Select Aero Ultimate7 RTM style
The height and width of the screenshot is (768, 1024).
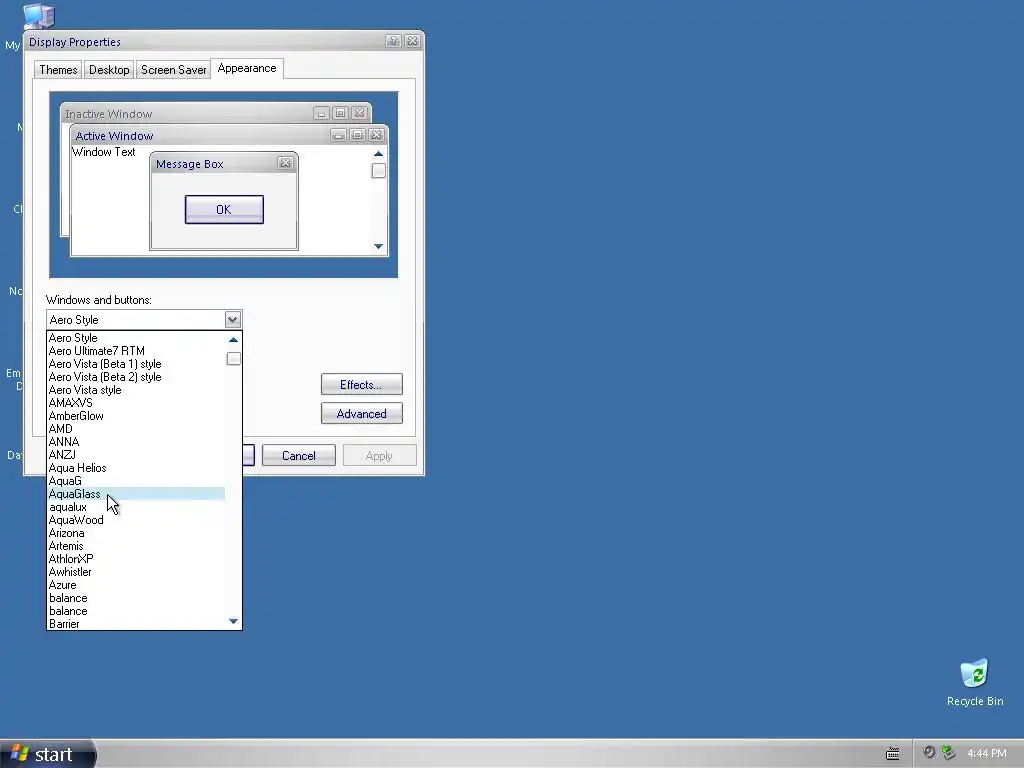(136, 351)
